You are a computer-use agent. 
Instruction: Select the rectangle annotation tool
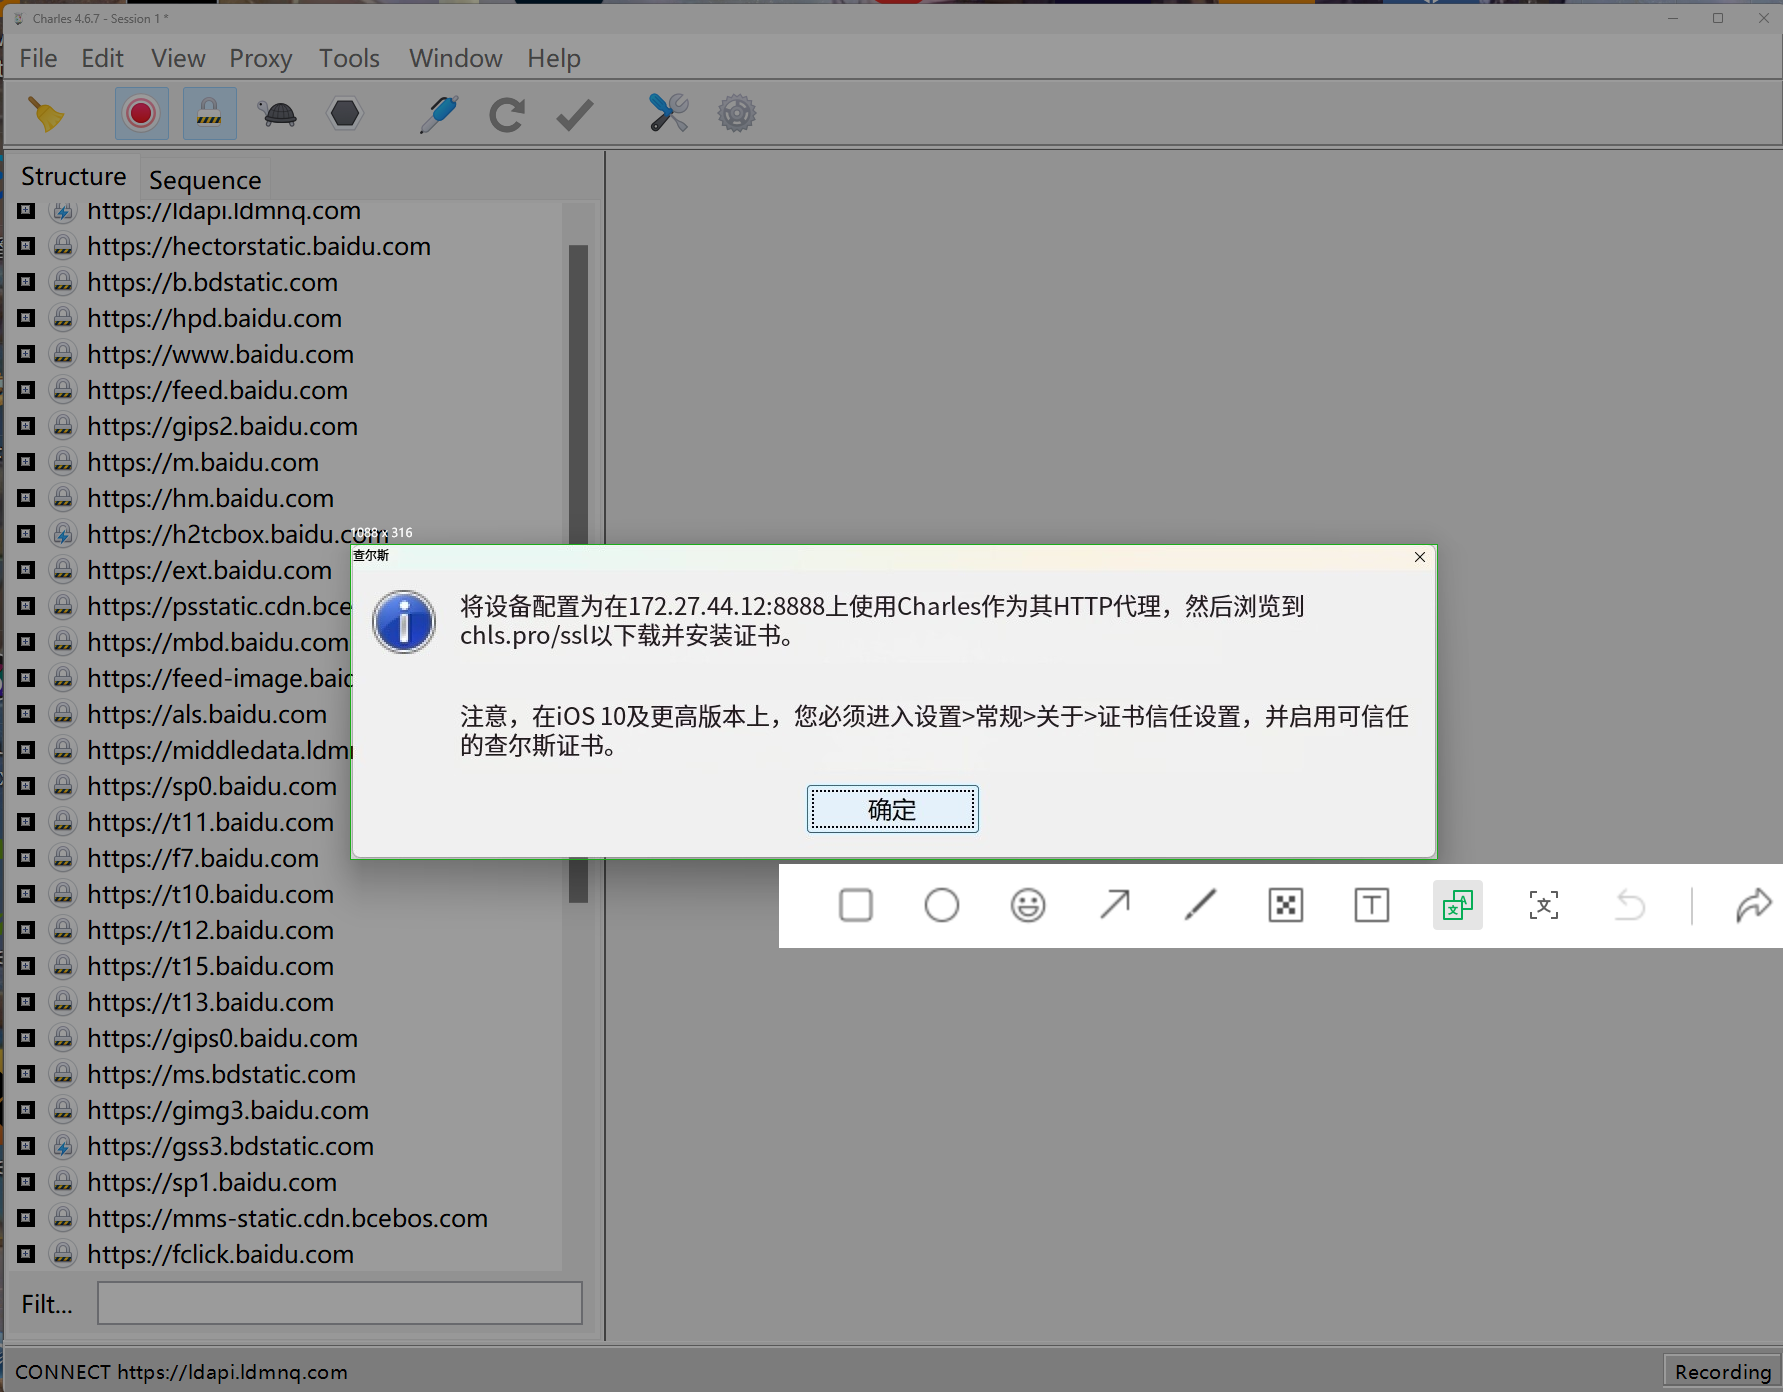pos(856,905)
